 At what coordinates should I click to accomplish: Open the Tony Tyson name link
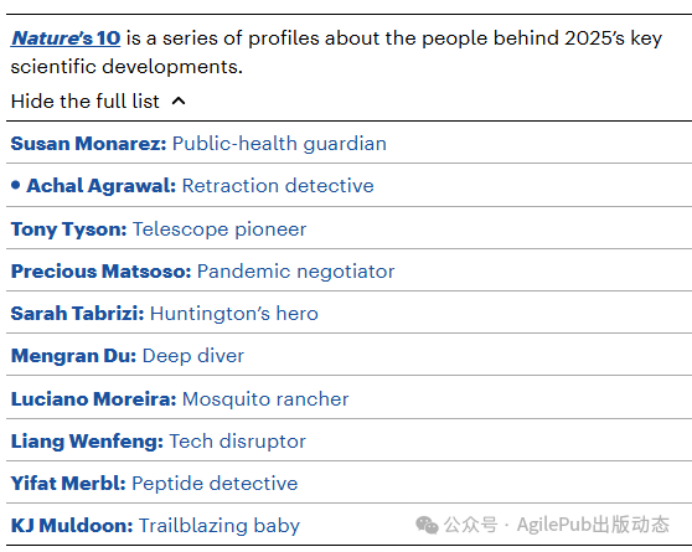tap(69, 229)
